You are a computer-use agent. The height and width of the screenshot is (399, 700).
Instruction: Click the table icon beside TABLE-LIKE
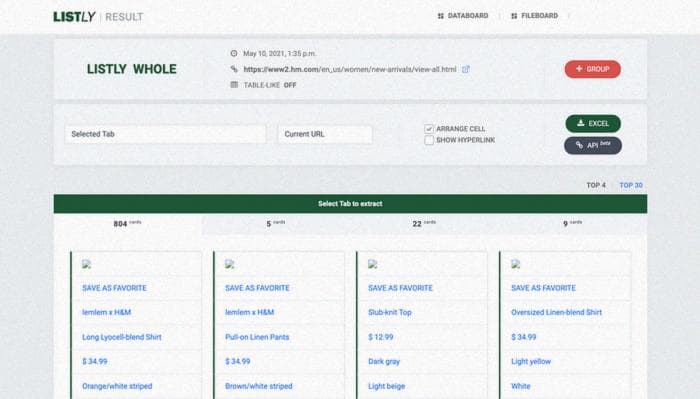pyautogui.click(x=234, y=85)
